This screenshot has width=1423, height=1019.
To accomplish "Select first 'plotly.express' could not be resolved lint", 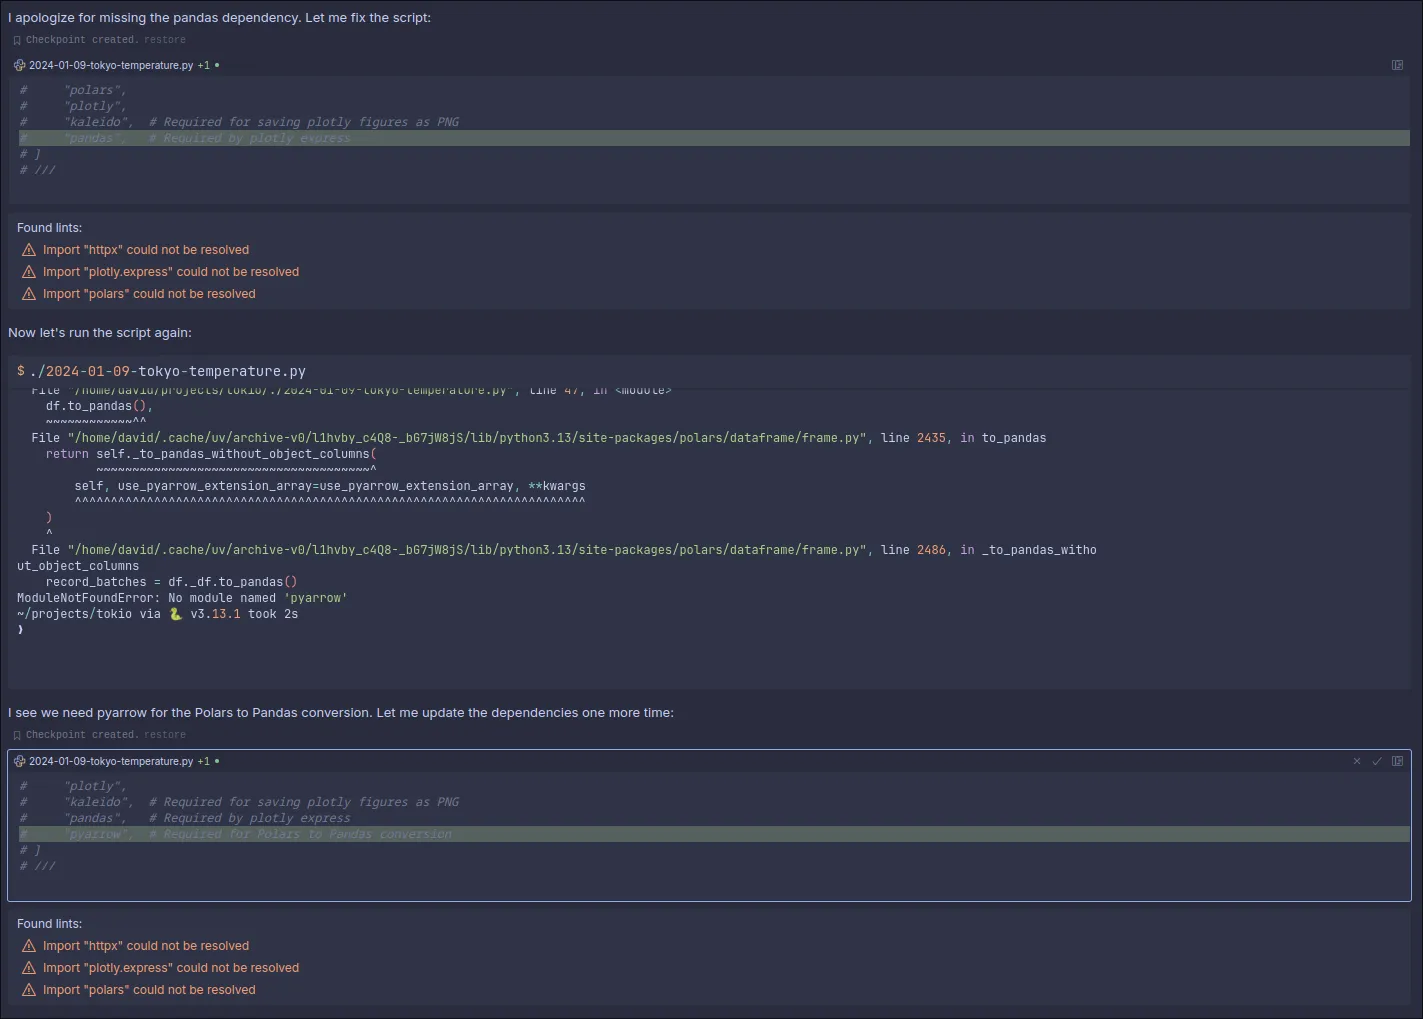I will point(171,272).
